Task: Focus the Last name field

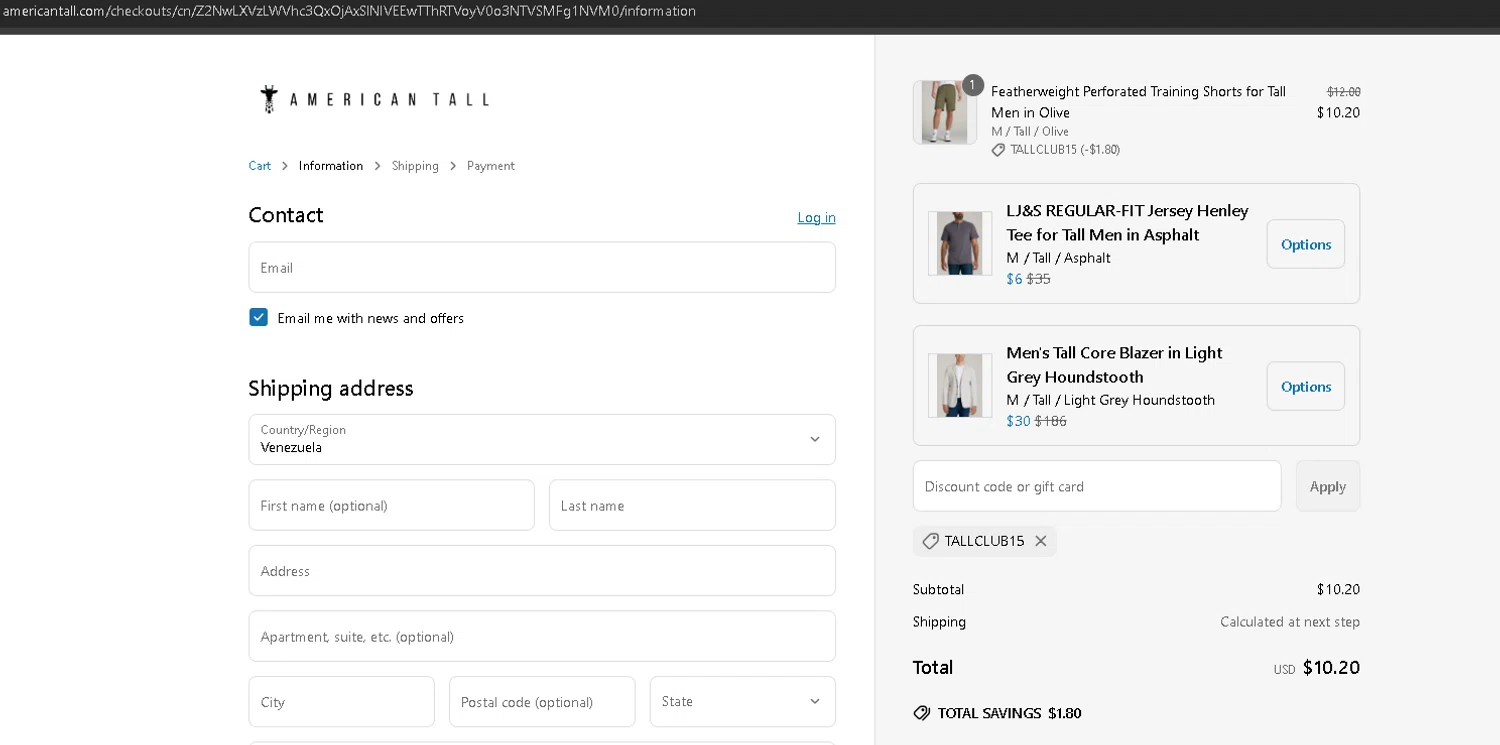Action: [x=692, y=505]
